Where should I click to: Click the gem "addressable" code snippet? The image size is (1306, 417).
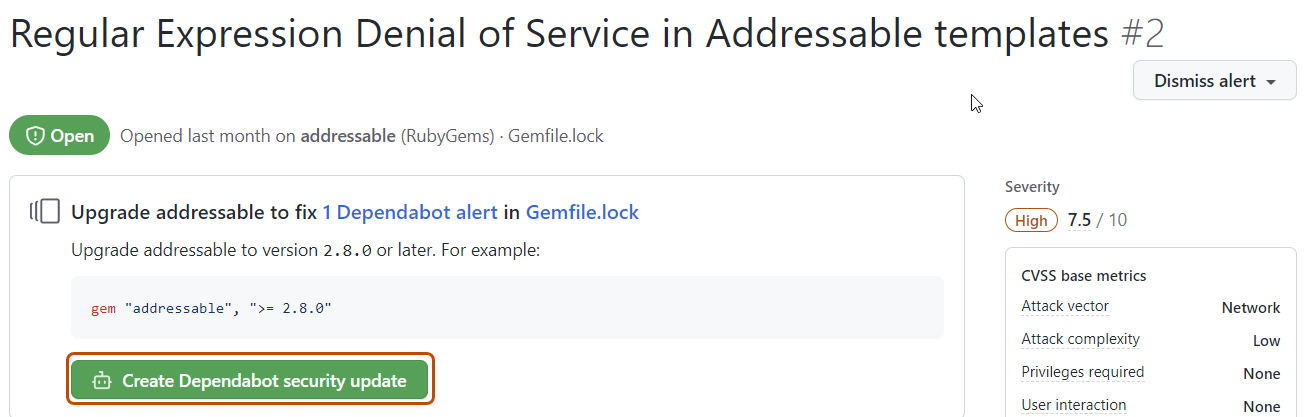click(211, 308)
